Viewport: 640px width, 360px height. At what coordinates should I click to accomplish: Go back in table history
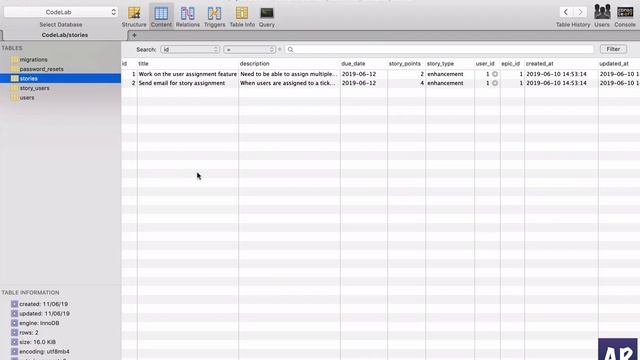point(566,12)
